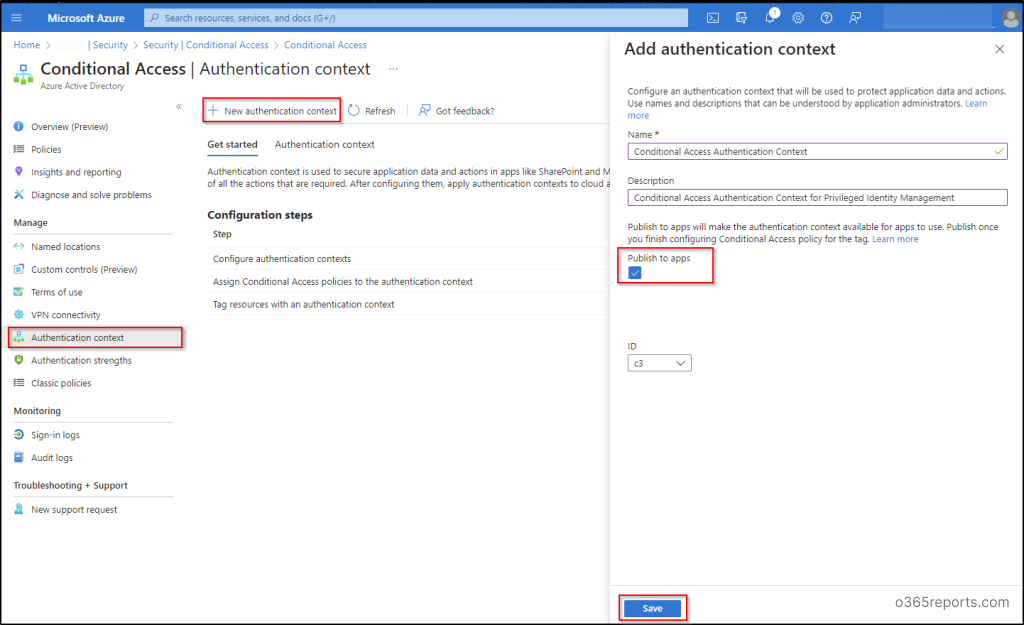Open the help question mark icon
1024x625 pixels.
click(x=826, y=18)
